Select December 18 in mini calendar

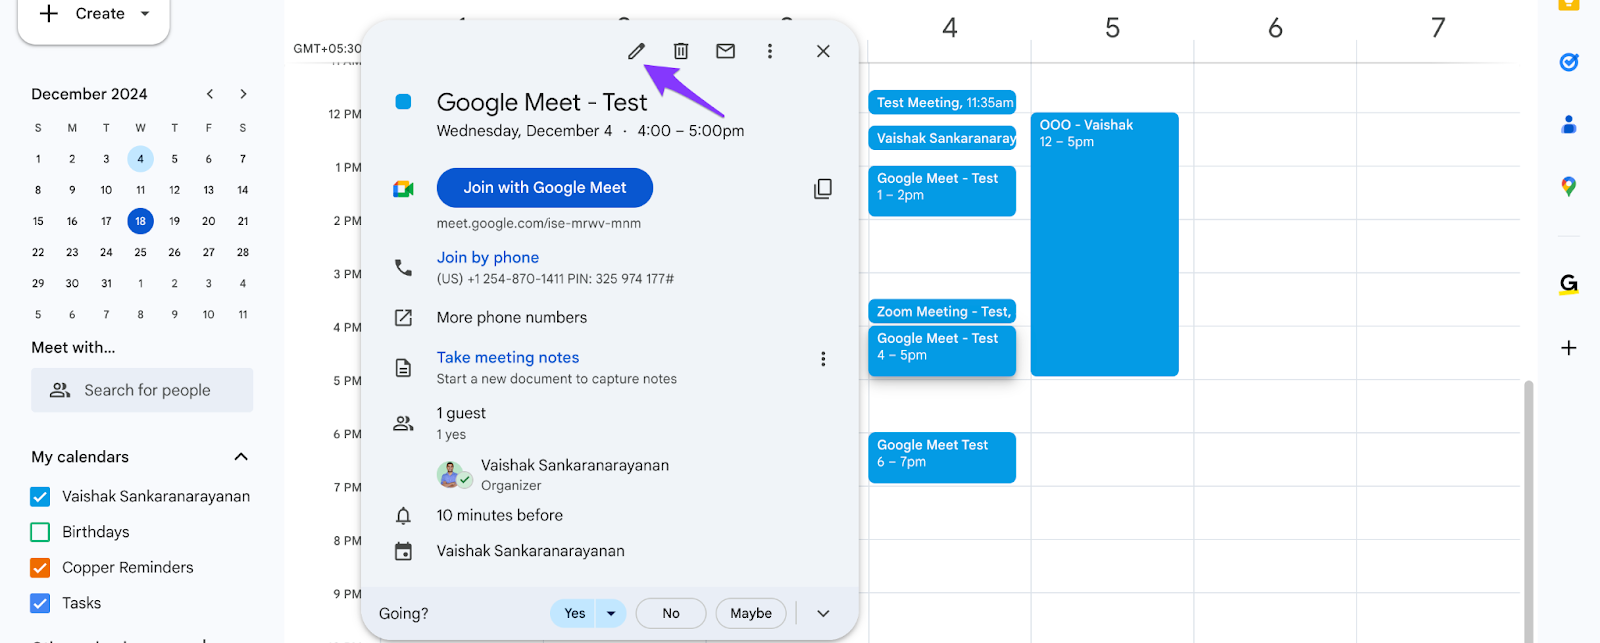tap(140, 221)
